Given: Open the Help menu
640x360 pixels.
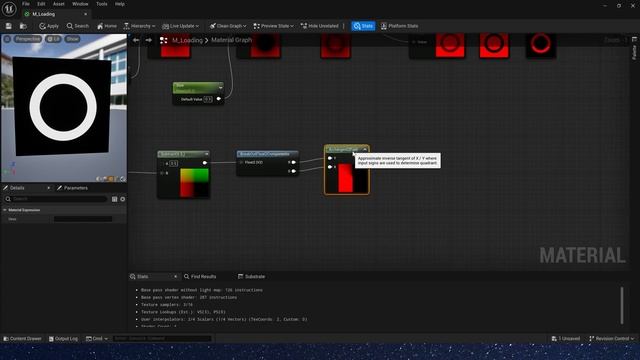Looking at the screenshot, I should 120,4.
